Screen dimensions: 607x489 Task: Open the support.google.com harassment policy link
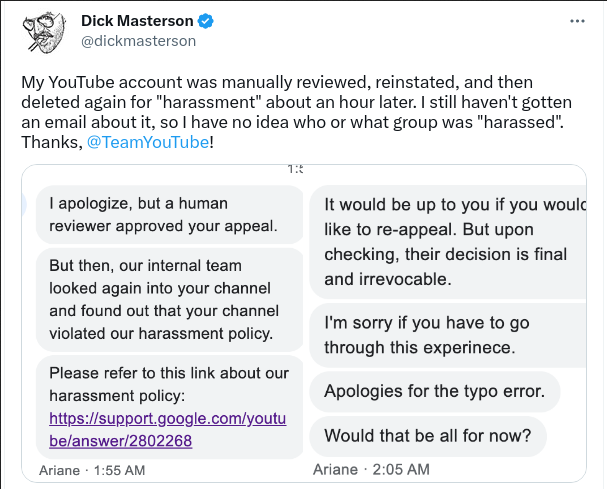(168, 429)
